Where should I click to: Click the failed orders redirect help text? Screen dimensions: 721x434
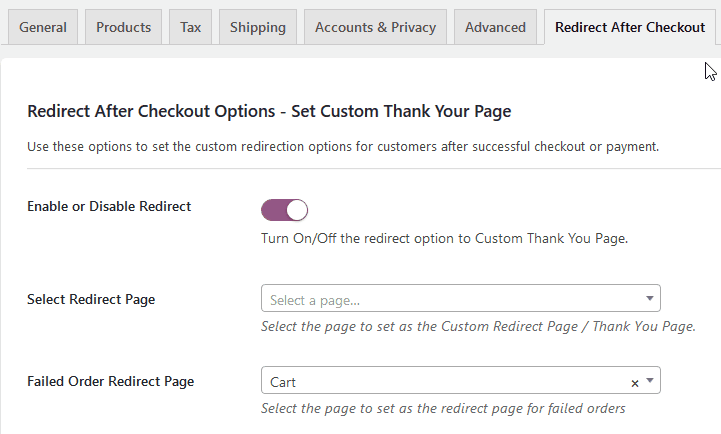(443, 408)
